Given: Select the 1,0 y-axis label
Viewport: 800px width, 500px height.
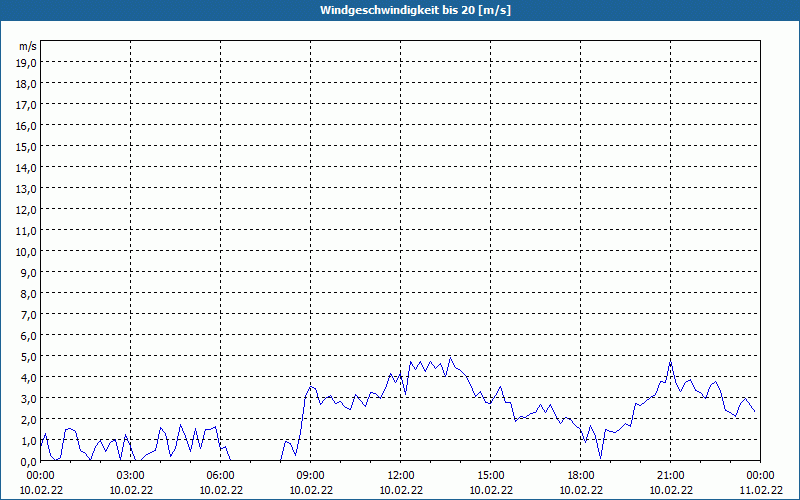Looking at the screenshot, I should coord(29,441).
